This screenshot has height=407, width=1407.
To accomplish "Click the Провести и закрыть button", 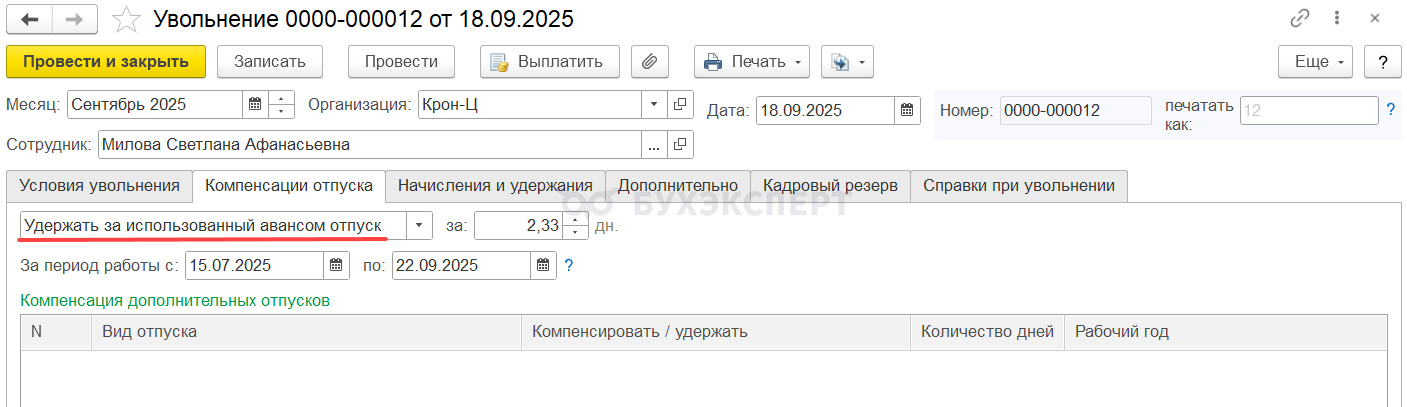I will point(106,62).
